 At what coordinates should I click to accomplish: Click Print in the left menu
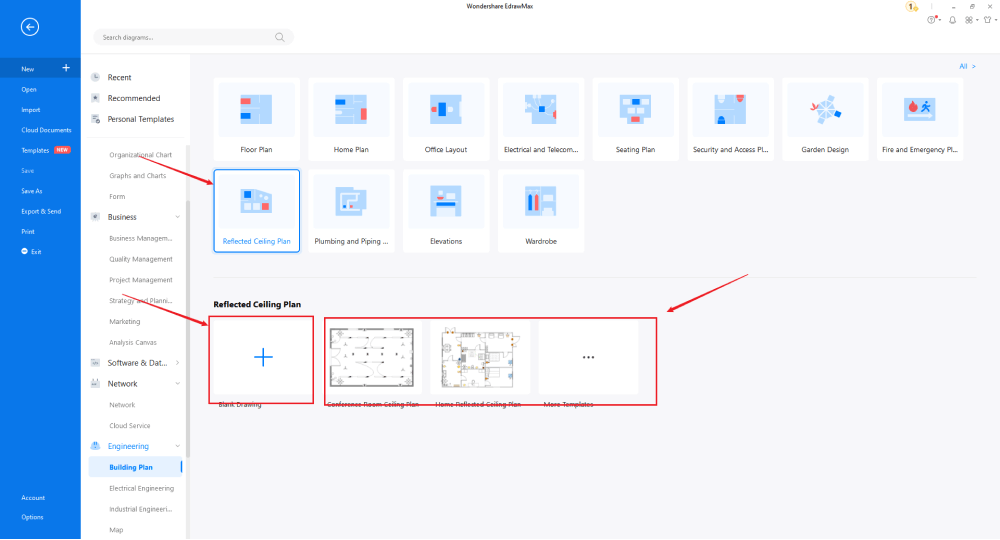point(28,231)
